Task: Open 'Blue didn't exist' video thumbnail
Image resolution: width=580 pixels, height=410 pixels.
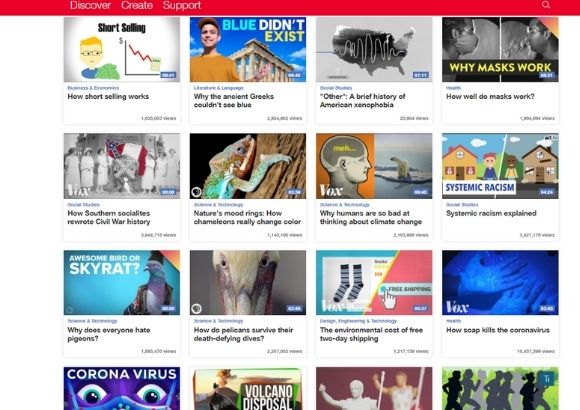Action: pyautogui.click(x=248, y=50)
